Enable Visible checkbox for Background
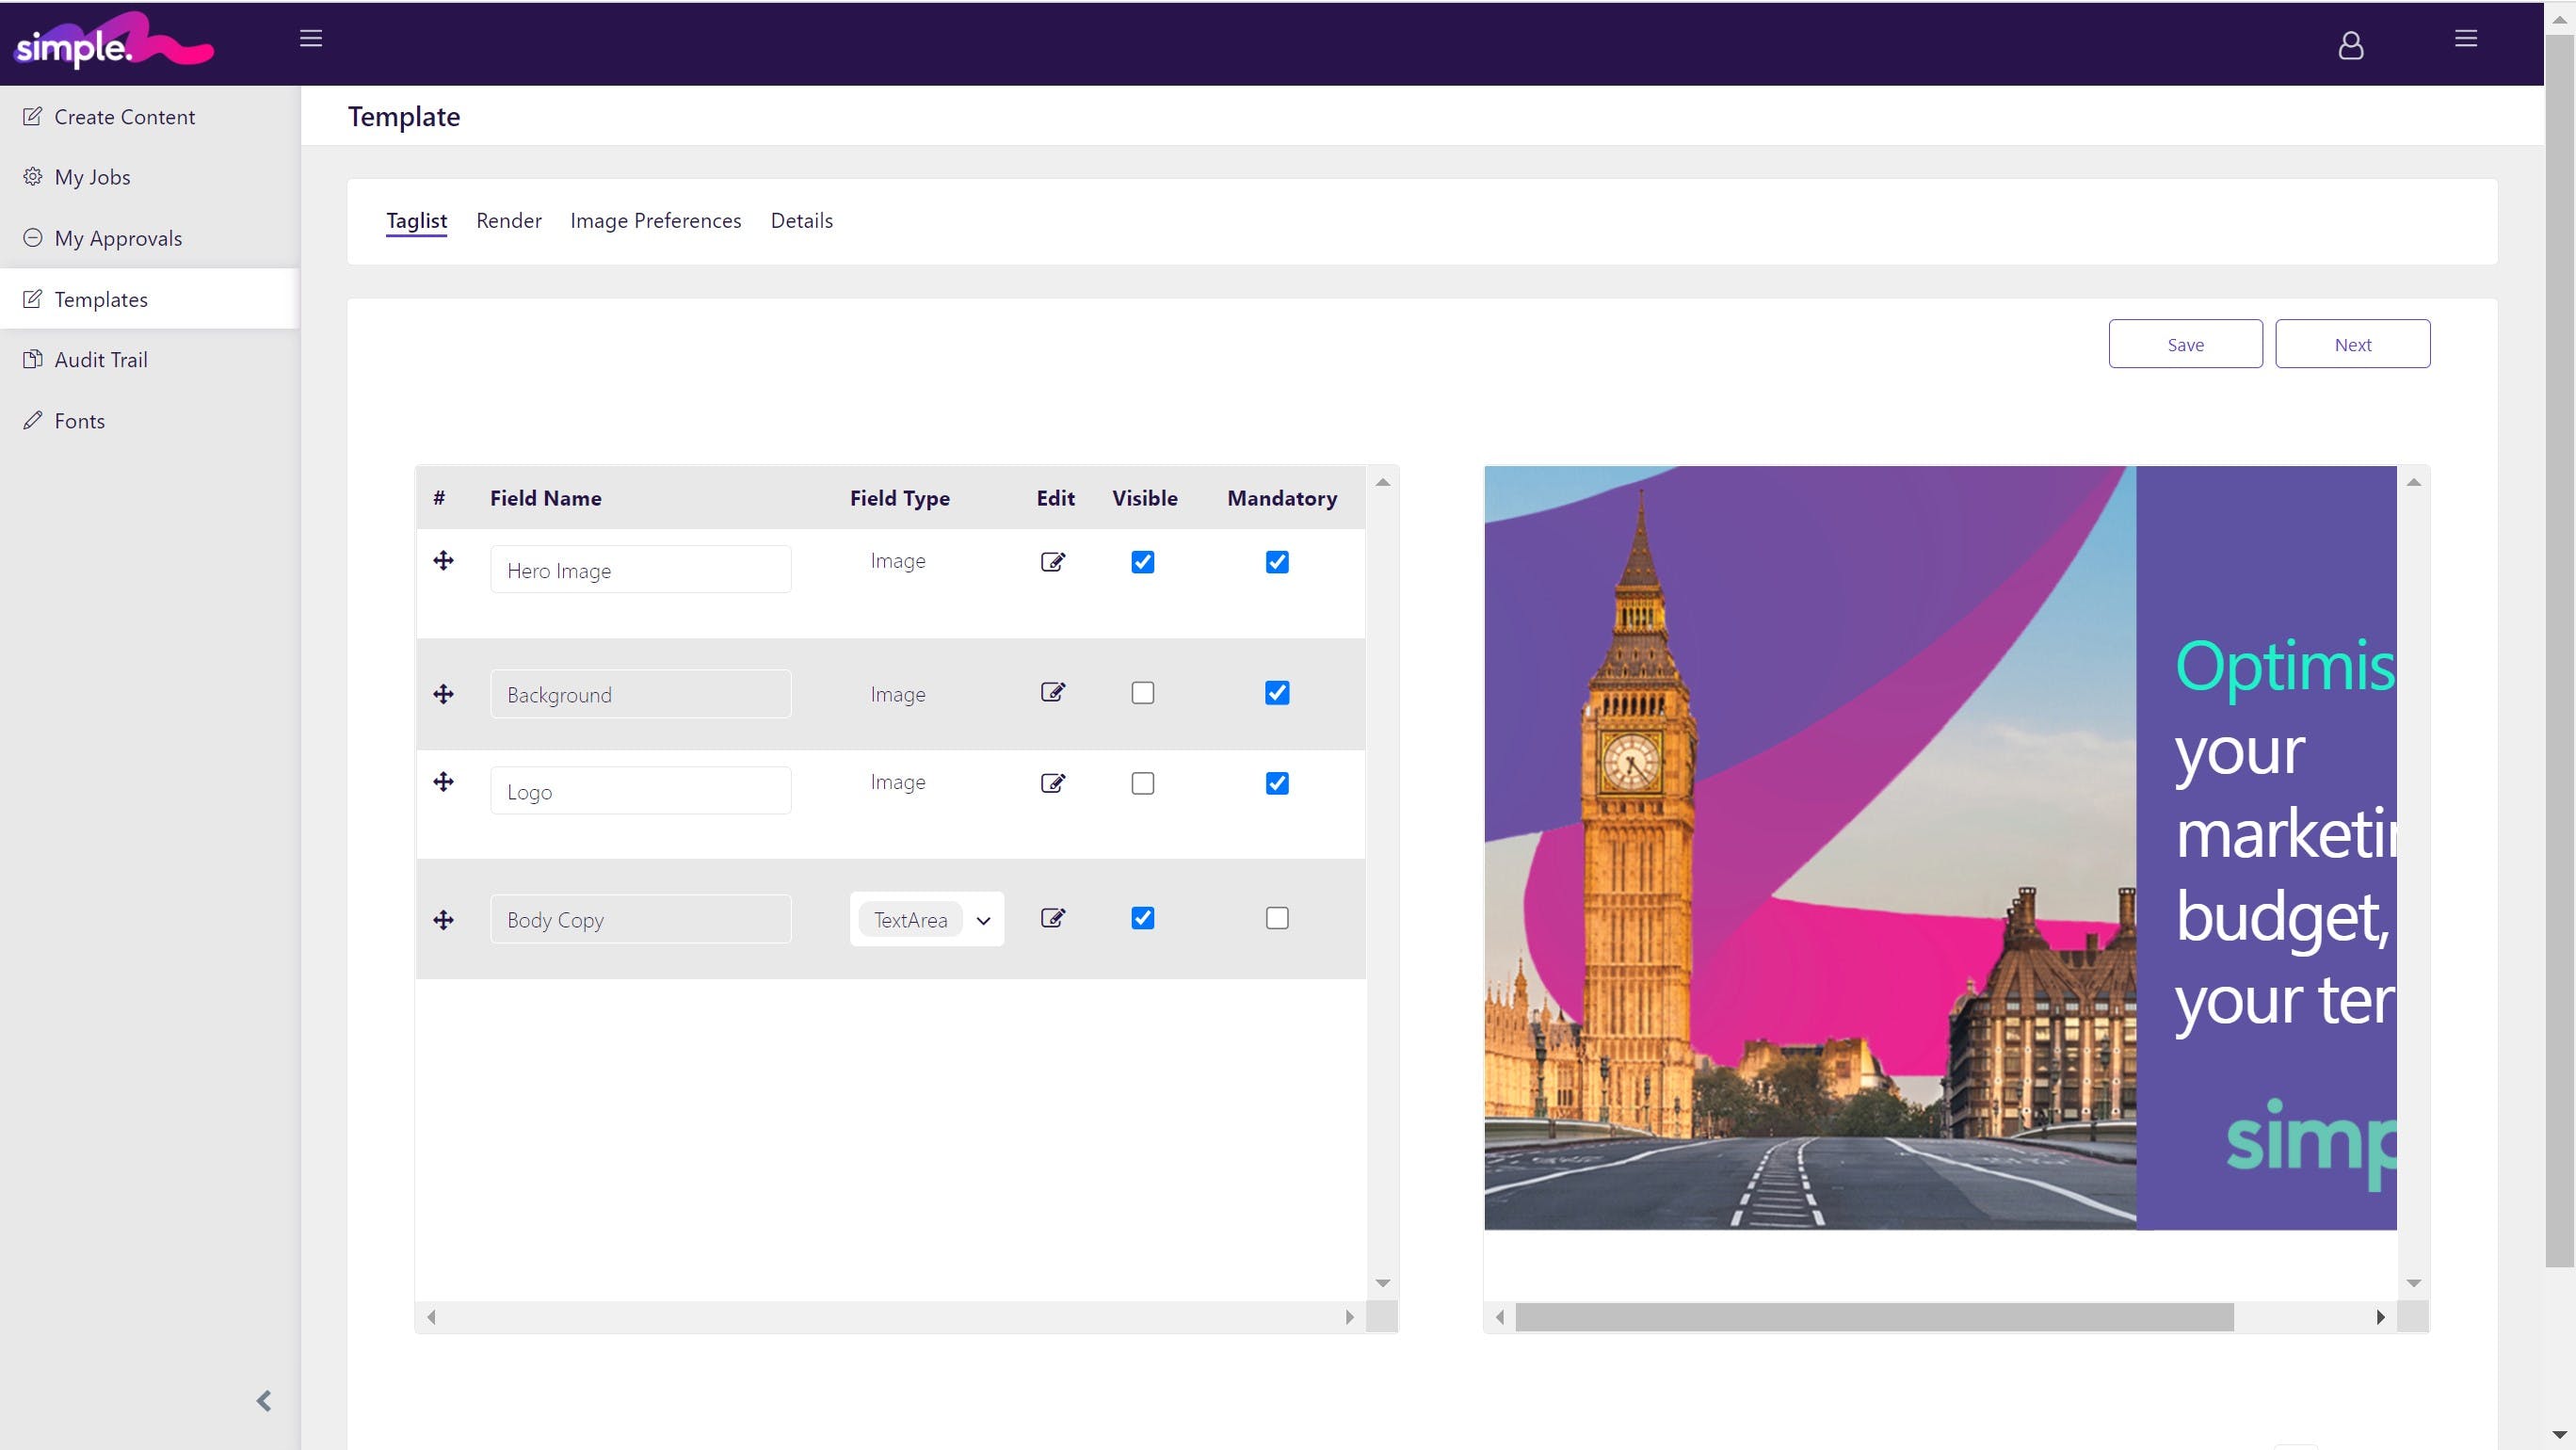This screenshot has height=1450, width=2576. click(x=1142, y=693)
